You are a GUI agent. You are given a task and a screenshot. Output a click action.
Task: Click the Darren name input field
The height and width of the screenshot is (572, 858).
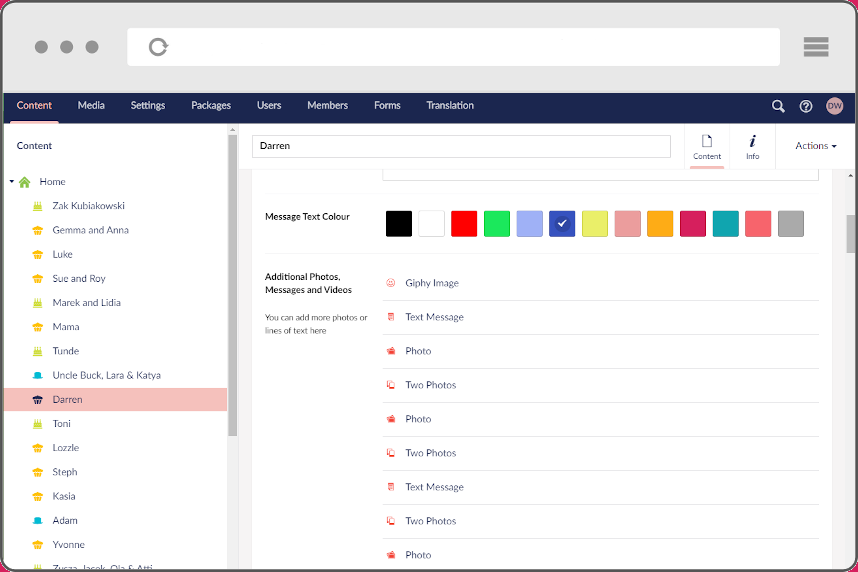tap(461, 146)
